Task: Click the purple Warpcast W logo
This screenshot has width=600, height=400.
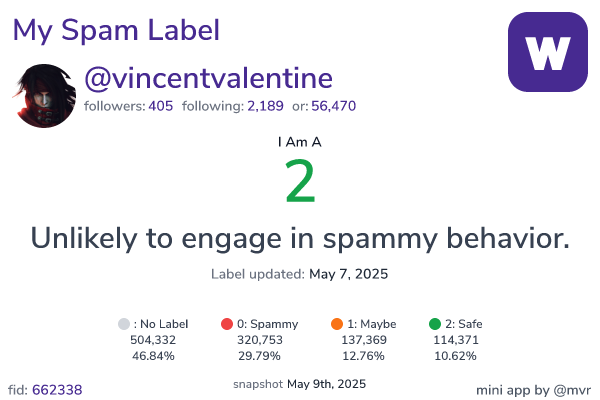Action: 548,52
